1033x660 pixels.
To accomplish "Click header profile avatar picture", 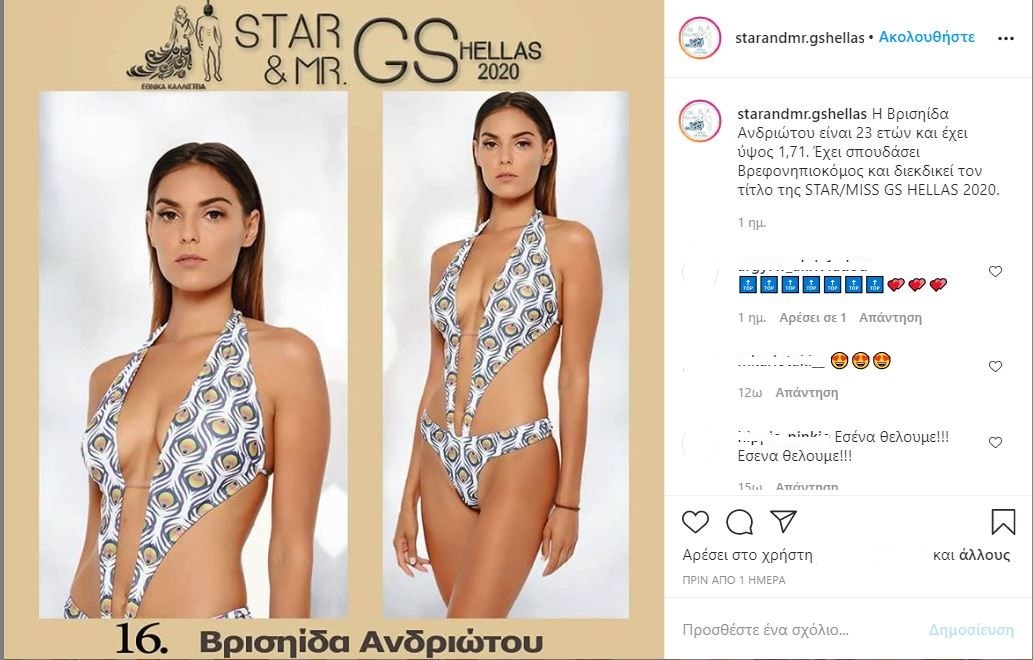I will coord(700,38).
